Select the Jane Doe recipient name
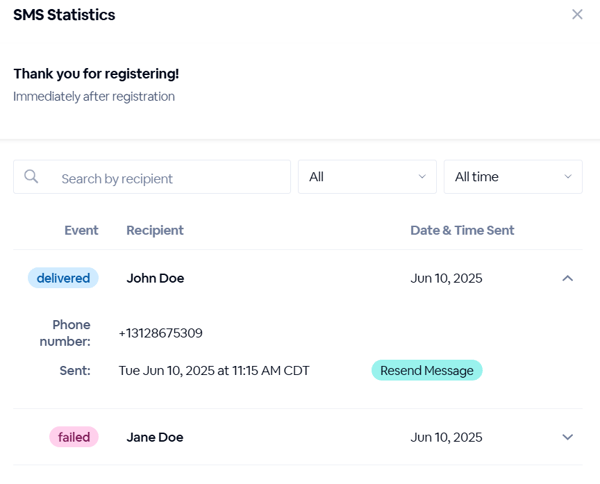 click(155, 437)
